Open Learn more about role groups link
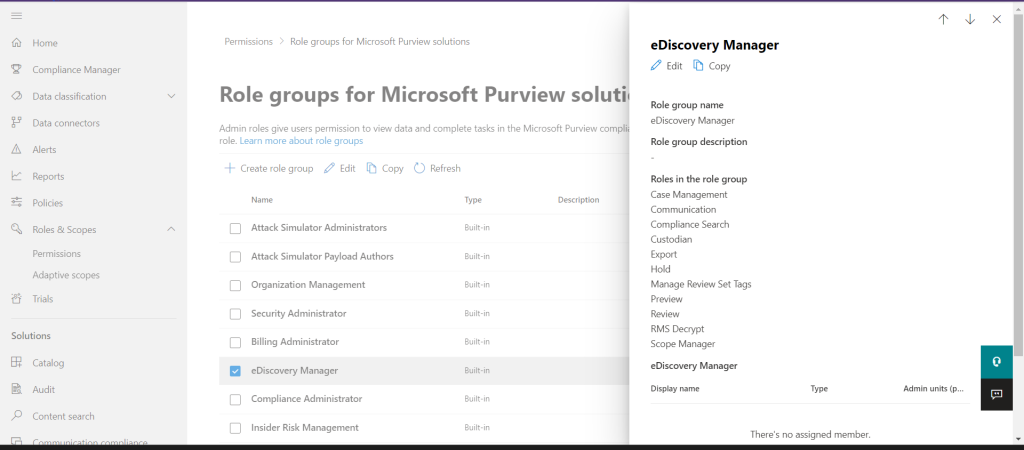Screen dimensions: 1024x450 [301, 140]
